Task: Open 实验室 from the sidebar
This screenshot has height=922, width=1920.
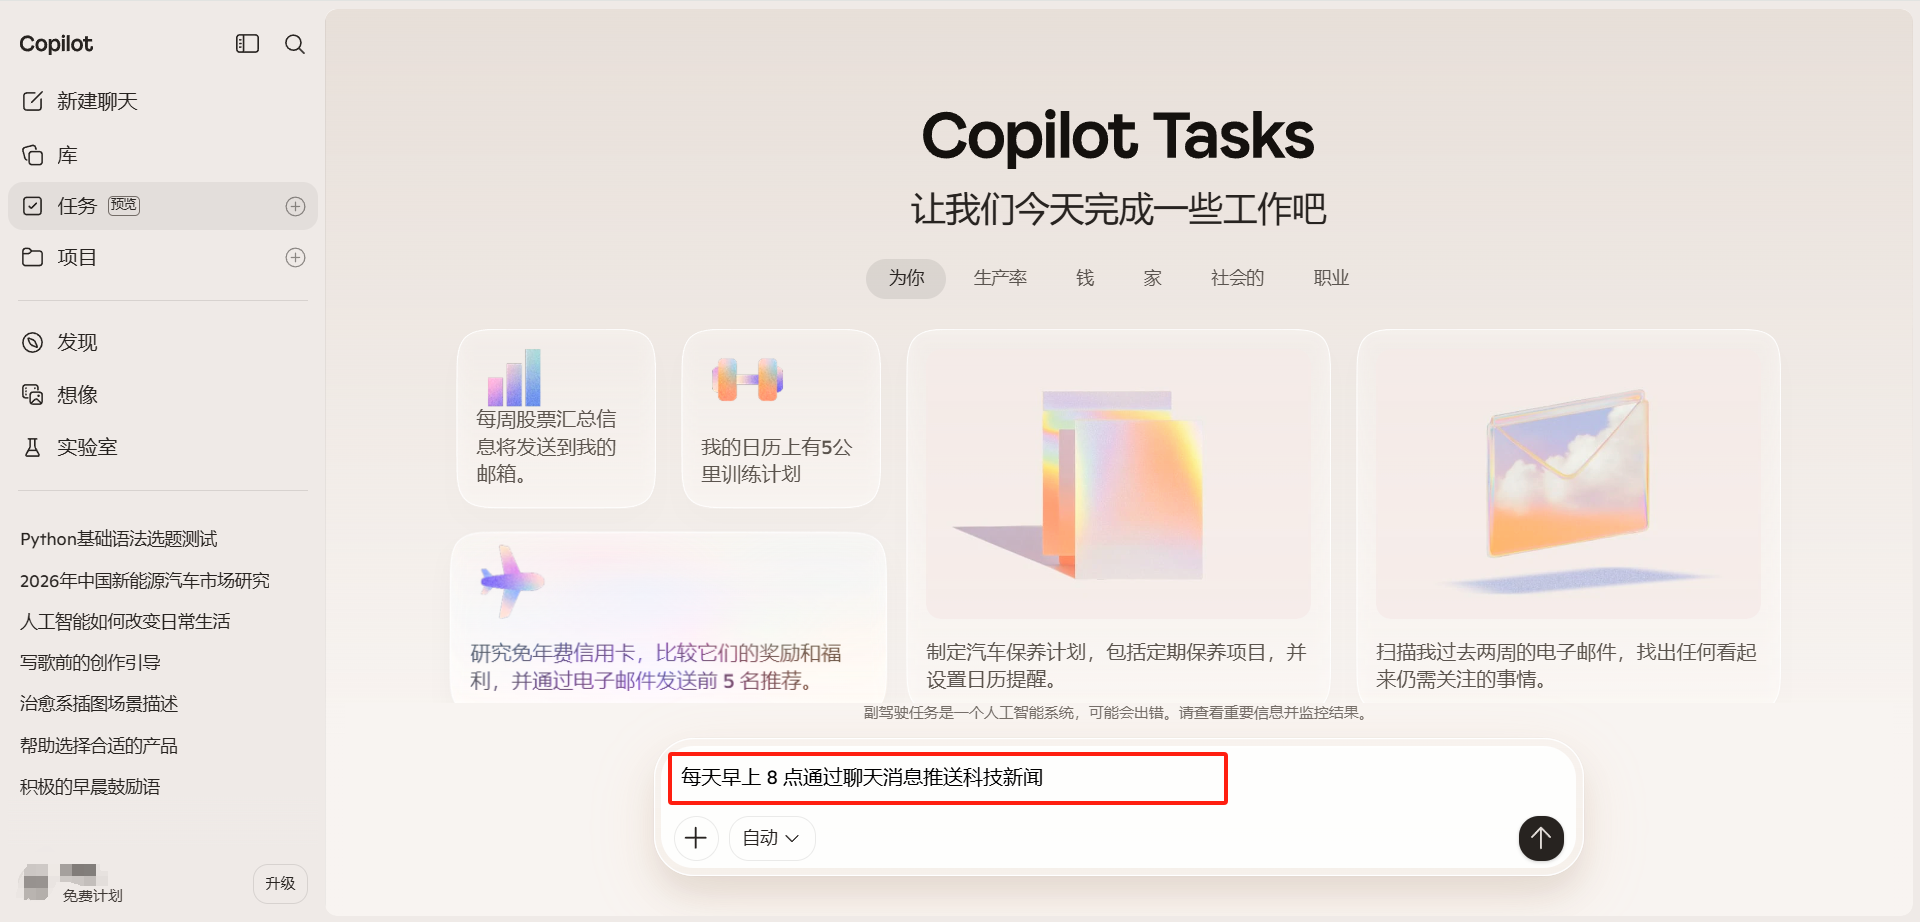Action: tap(86, 448)
